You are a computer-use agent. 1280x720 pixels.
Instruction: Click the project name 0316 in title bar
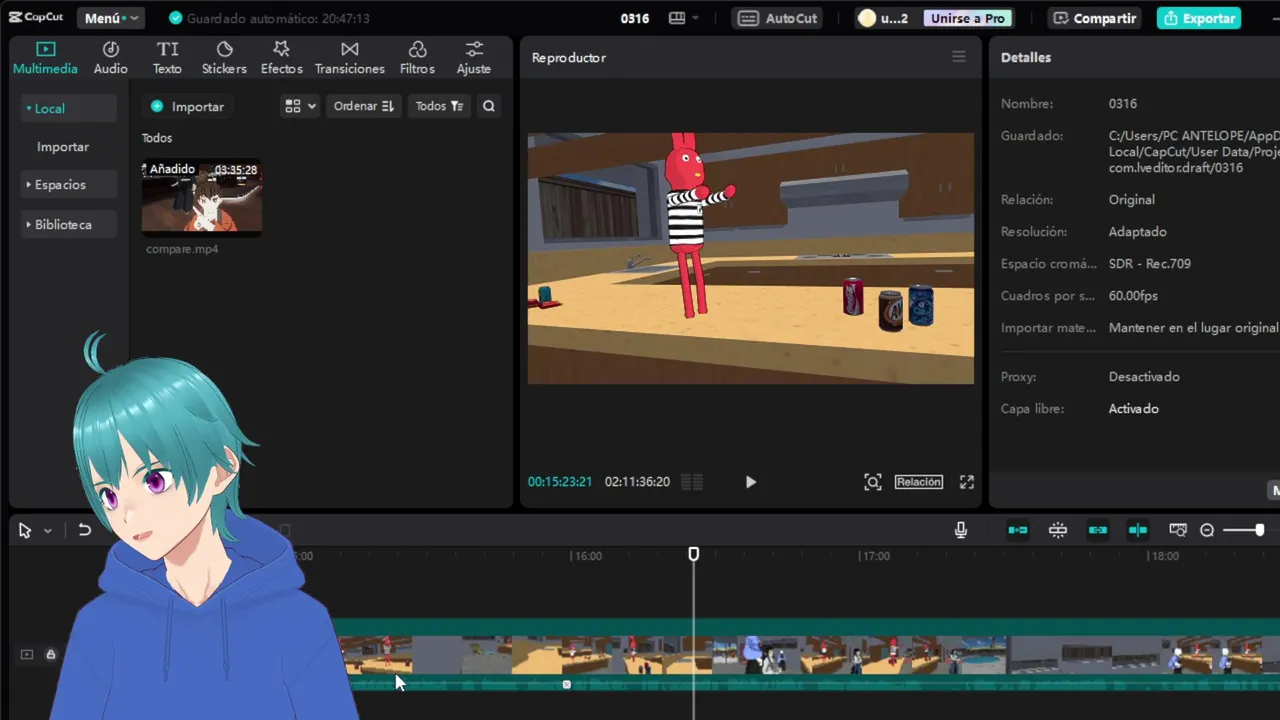[x=634, y=18]
